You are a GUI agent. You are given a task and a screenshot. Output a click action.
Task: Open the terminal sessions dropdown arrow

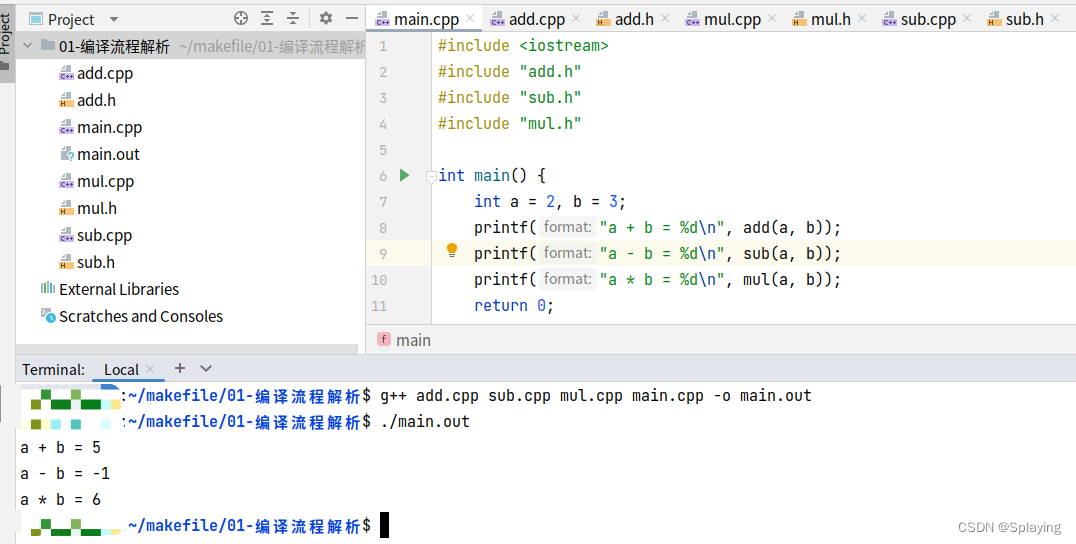pos(205,368)
